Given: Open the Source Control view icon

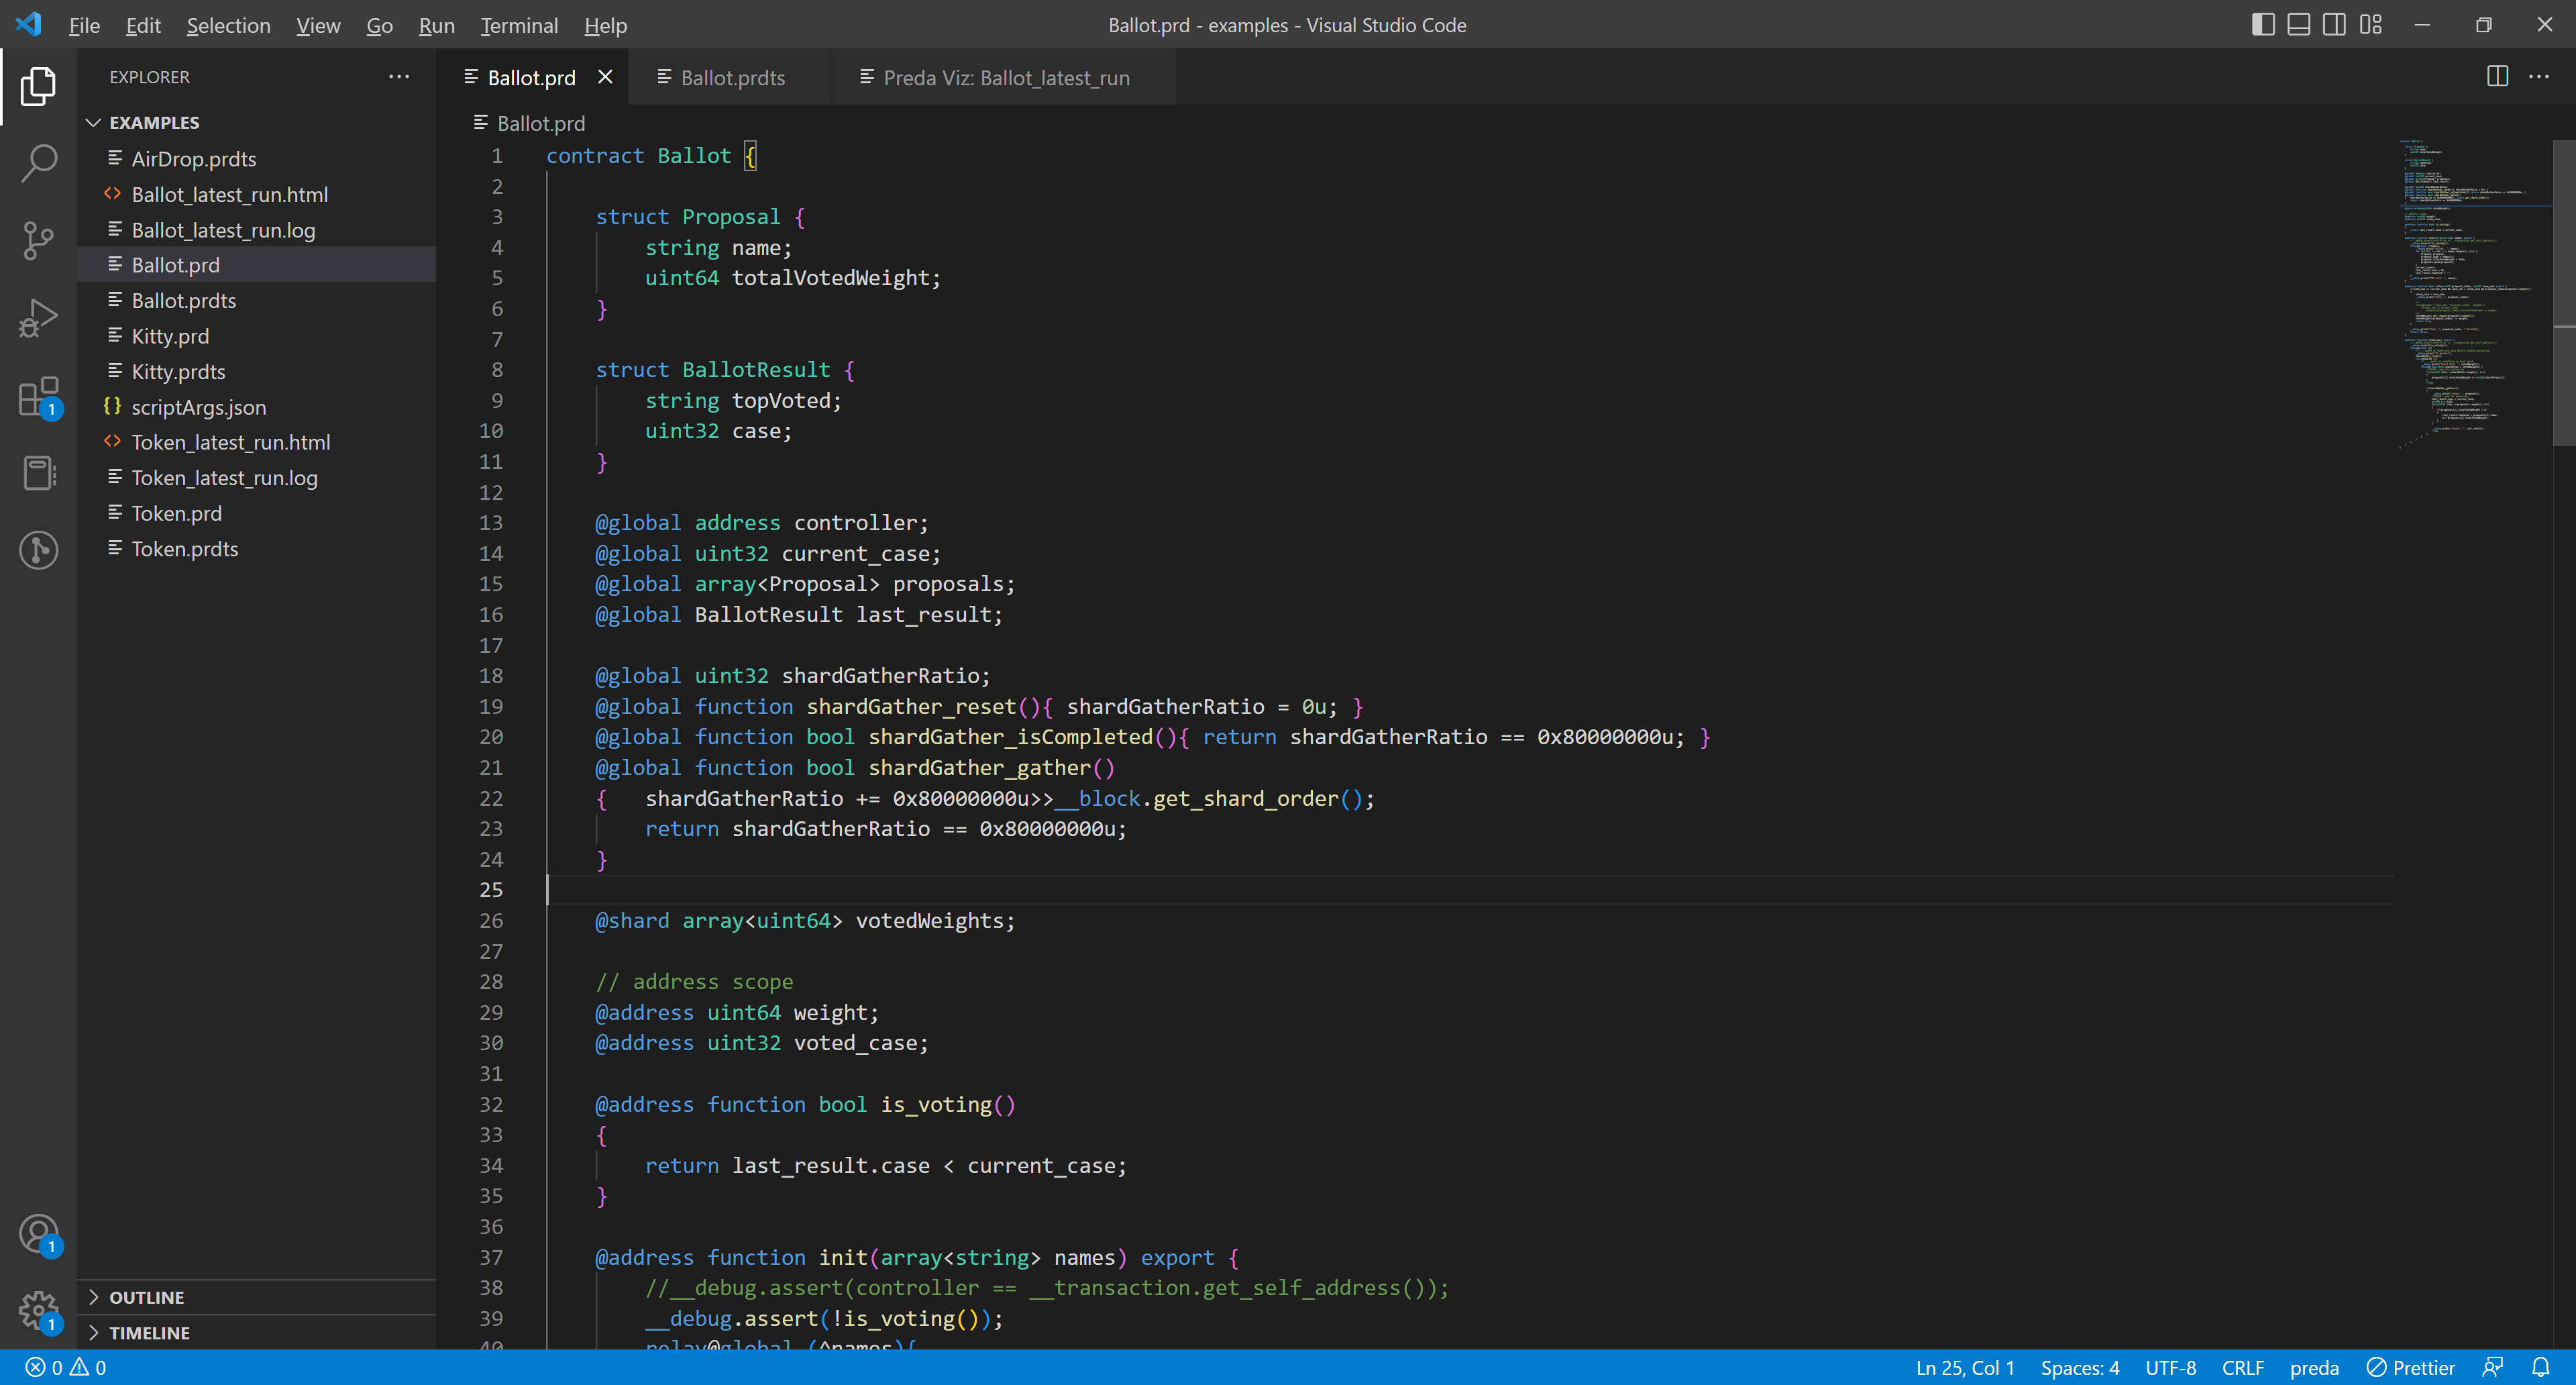Looking at the screenshot, I should click(38, 240).
